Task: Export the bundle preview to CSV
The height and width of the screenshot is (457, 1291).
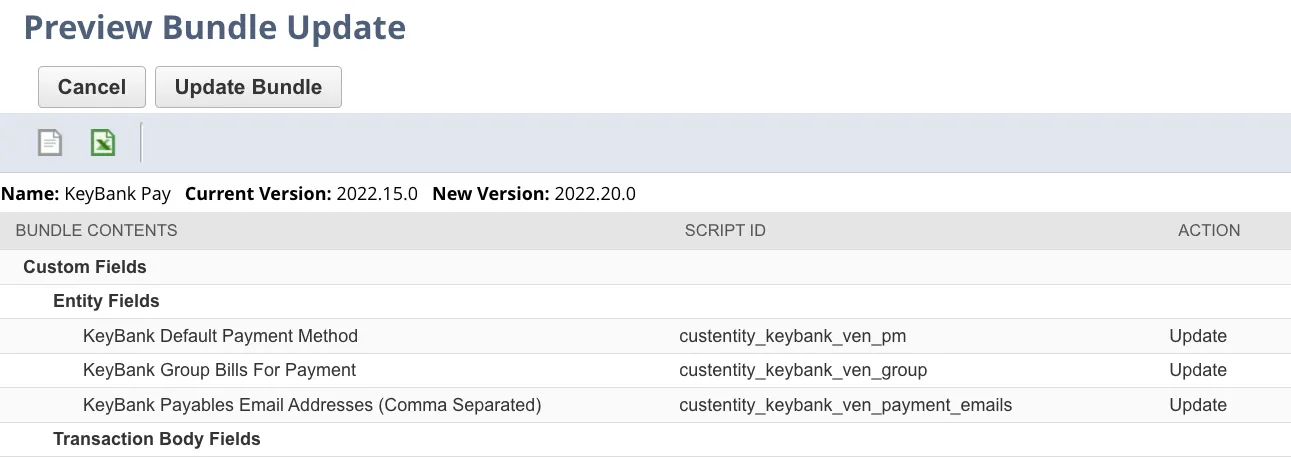Action: pos(50,143)
